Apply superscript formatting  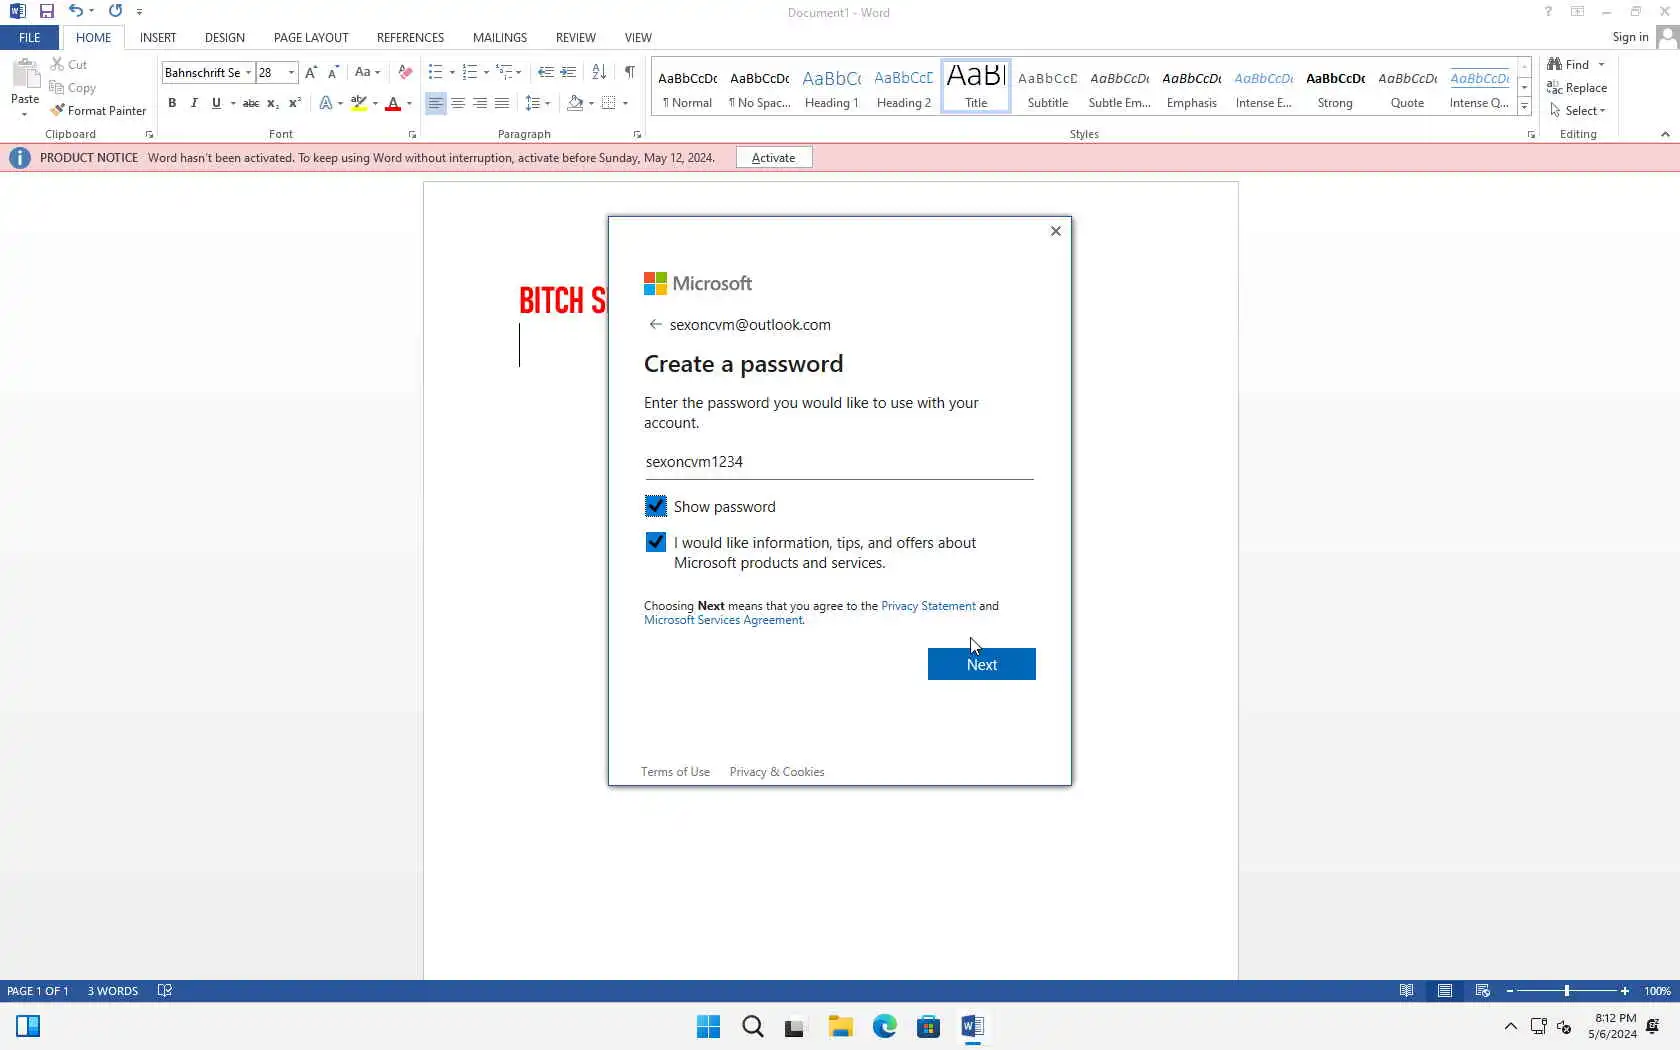point(295,103)
